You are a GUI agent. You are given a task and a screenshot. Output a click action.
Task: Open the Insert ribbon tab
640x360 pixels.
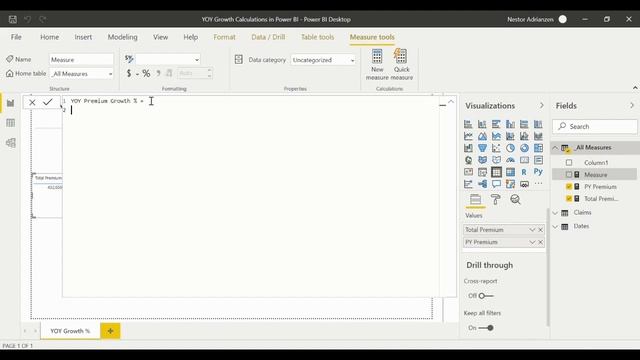click(x=83, y=37)
